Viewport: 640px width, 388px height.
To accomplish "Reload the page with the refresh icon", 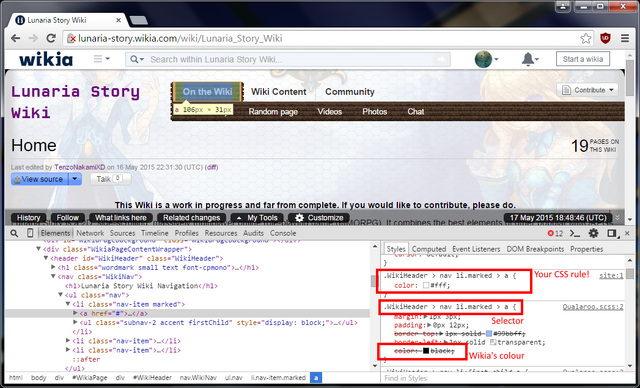I will [51, 38].
